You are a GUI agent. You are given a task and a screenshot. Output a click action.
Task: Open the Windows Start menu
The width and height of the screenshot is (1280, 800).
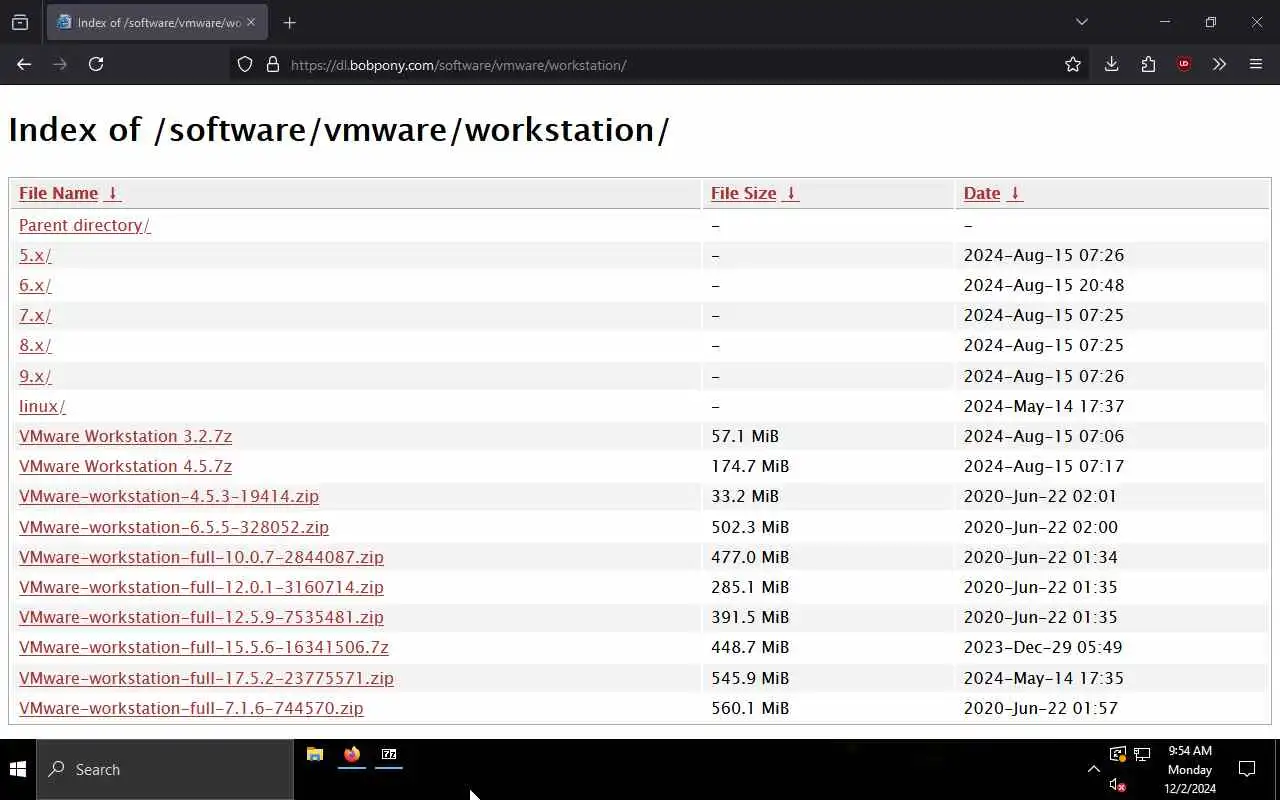point(18,769)
